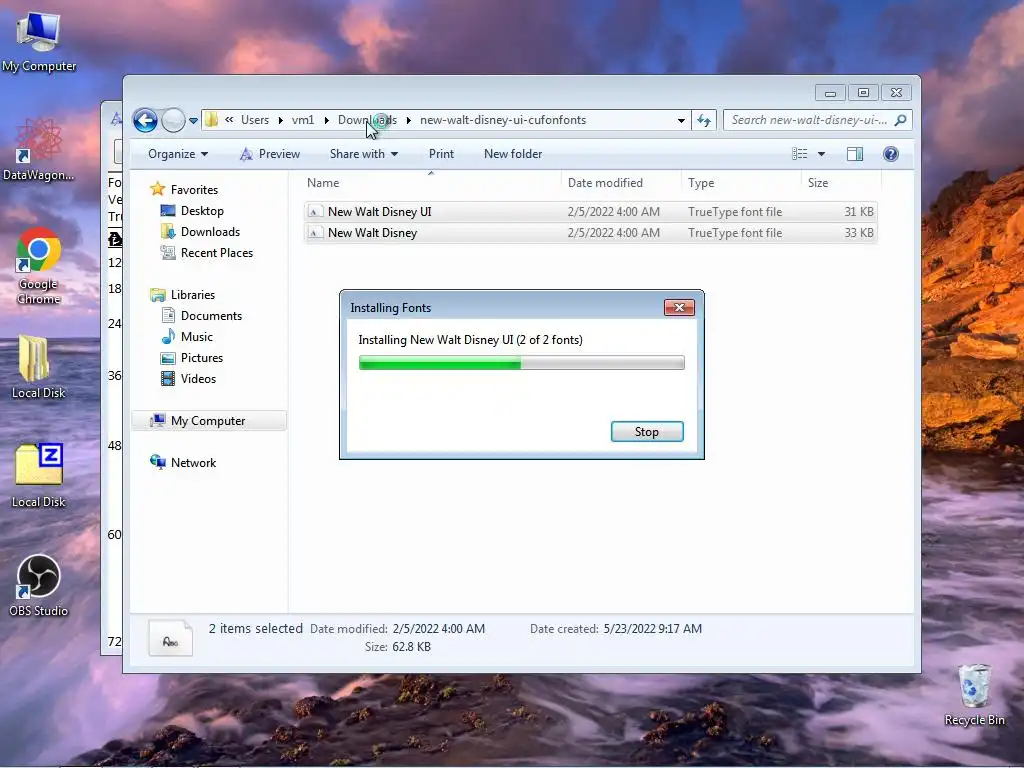Open the Organize menu

point(178,154)
